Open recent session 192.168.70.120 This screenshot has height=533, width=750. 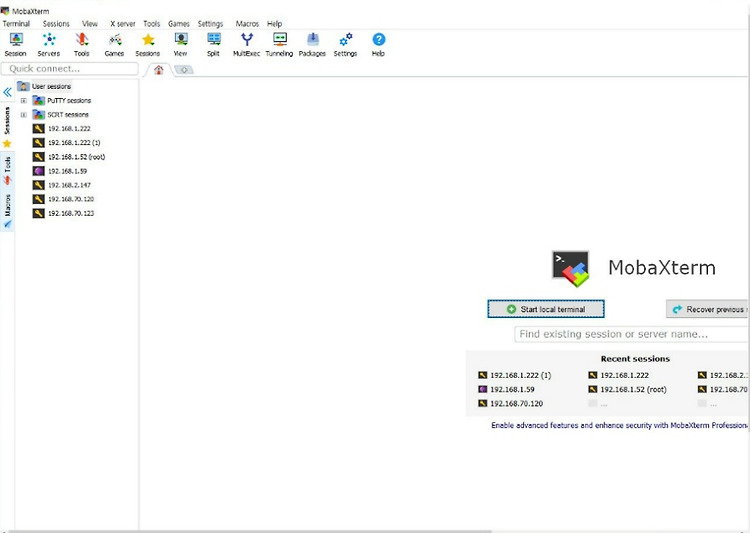pyautogui.click(x=510, y=404)
